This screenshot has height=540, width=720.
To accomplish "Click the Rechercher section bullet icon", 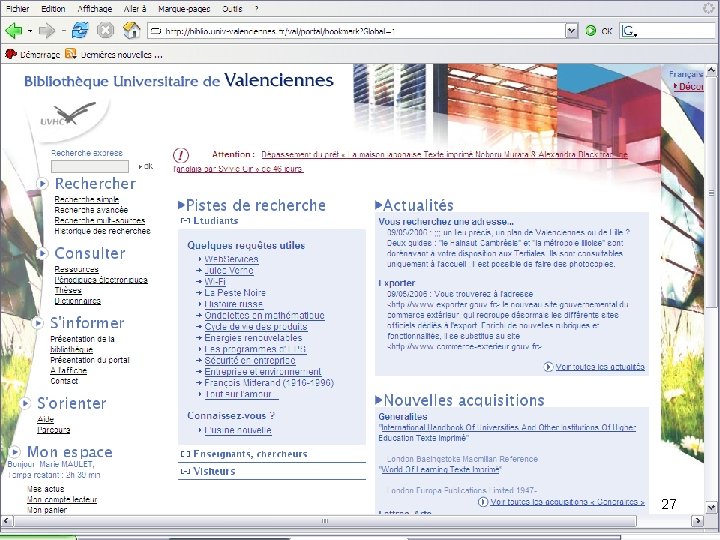I will point(42,184).
